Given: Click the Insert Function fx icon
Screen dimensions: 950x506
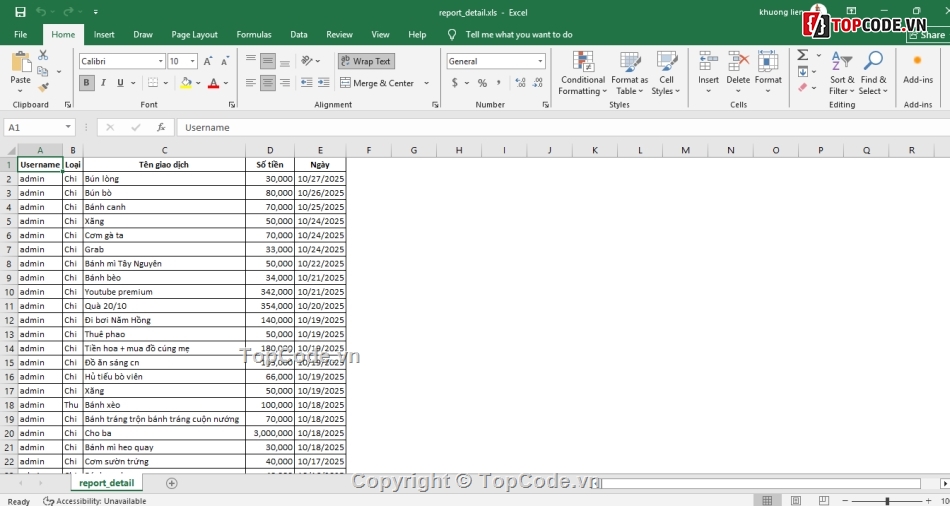Looking at the screenshot, I should click(x=161, y=127).
